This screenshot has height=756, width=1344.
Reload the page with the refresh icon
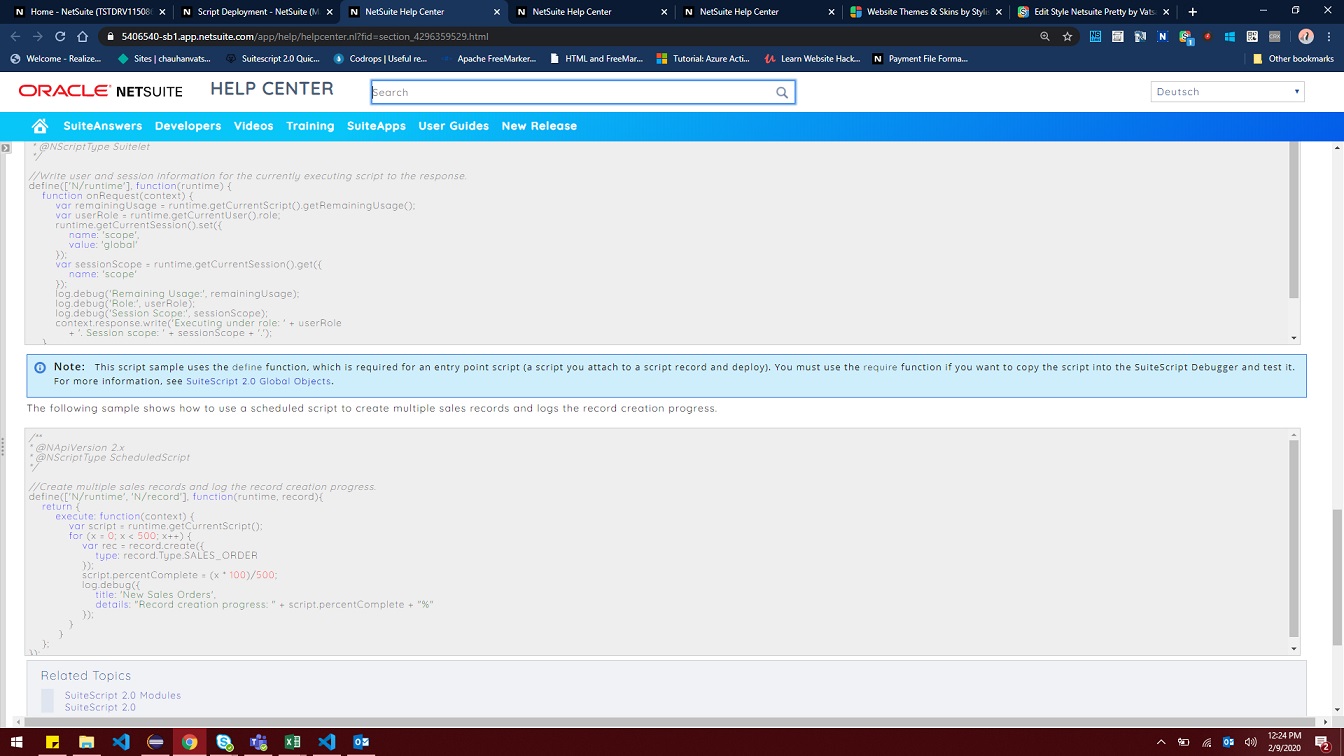pyautogui.click(x=60, y=36)
